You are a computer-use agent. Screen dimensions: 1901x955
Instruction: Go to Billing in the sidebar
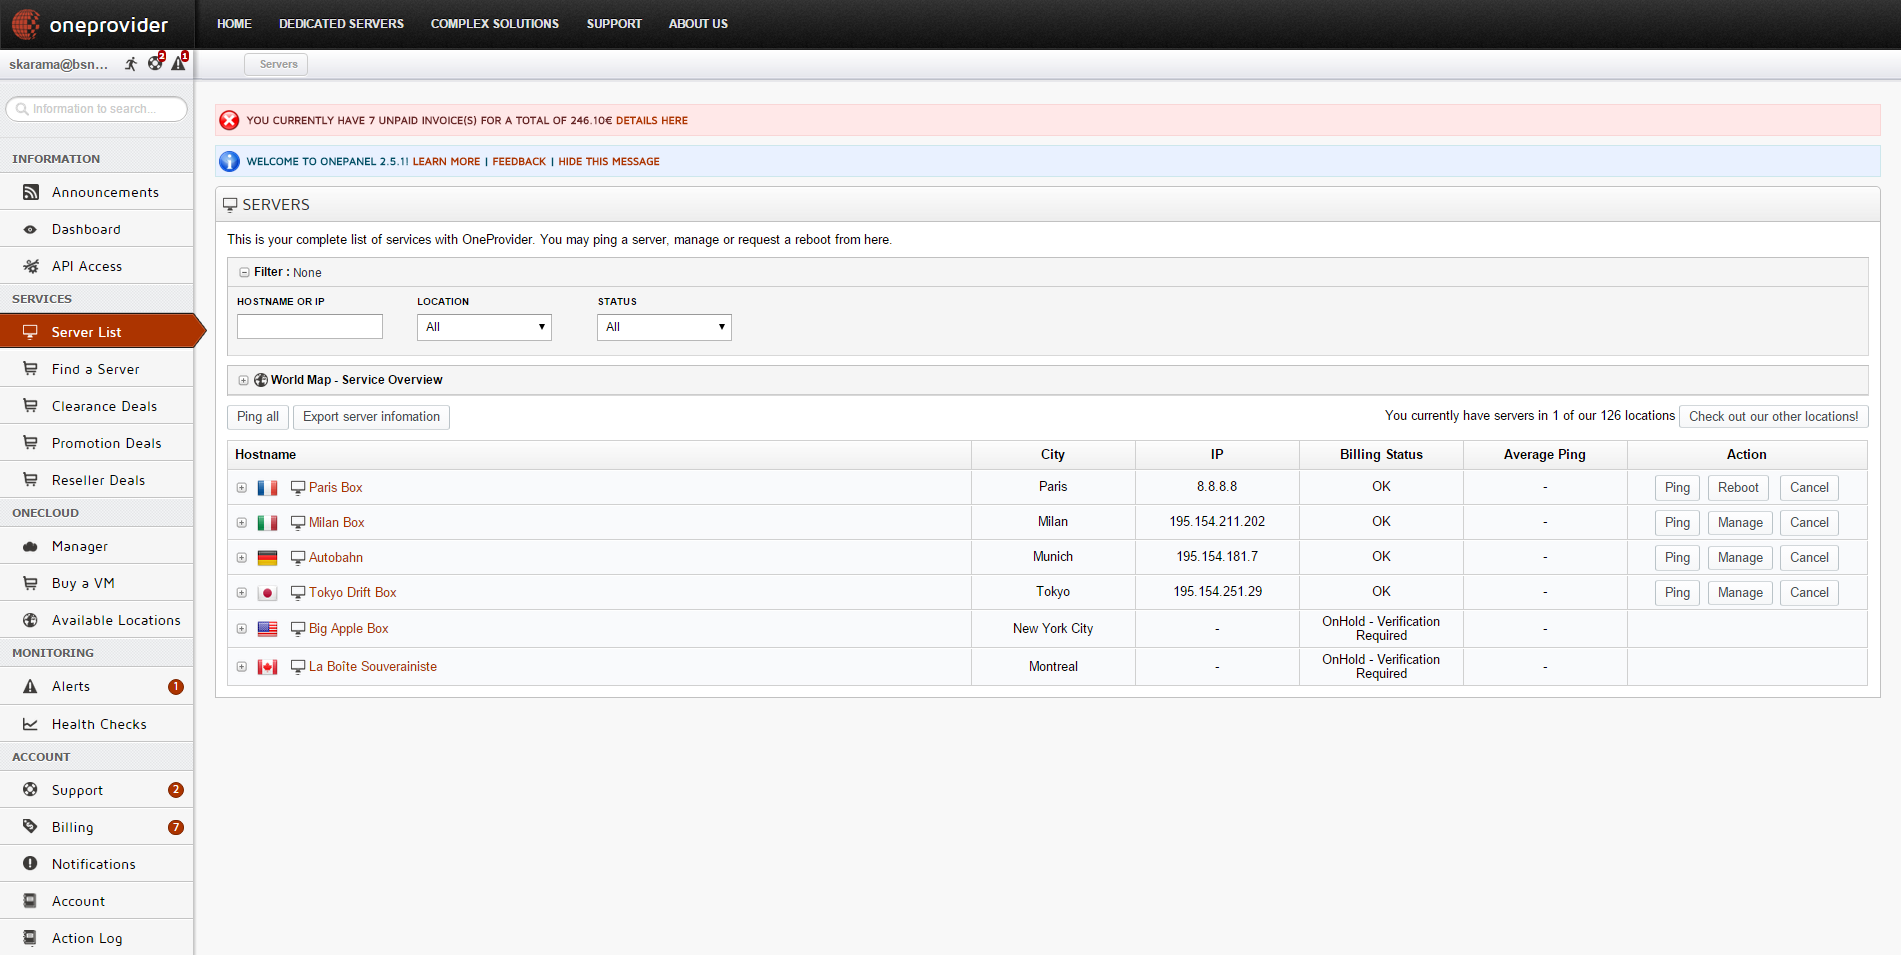pos(73,827)
